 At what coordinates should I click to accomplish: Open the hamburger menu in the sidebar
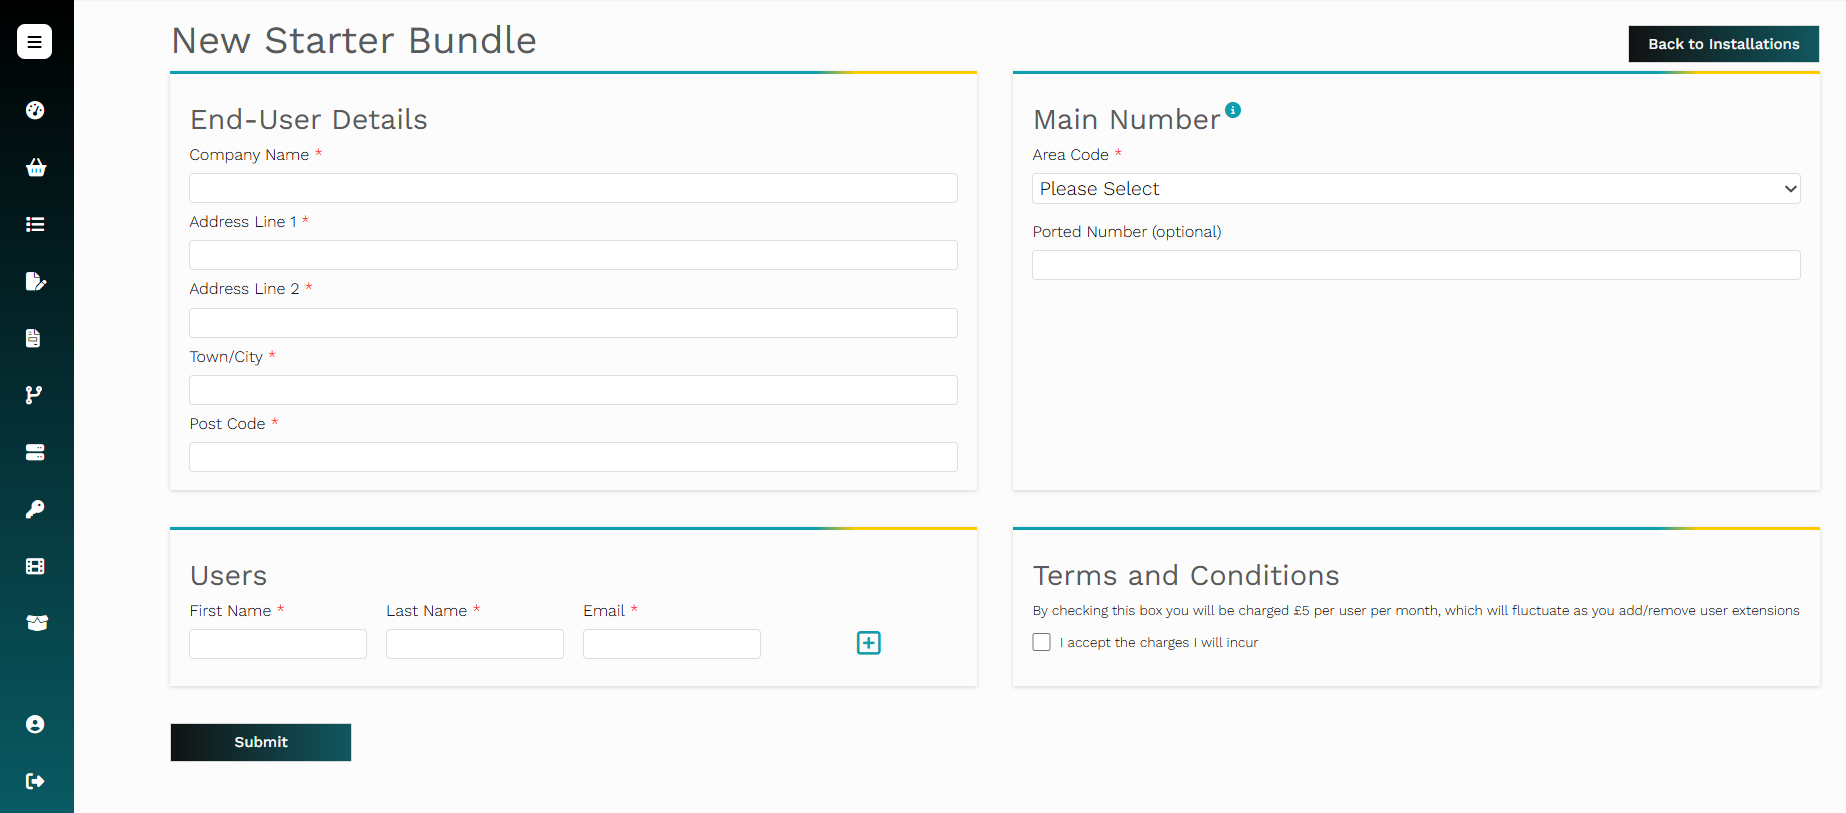point(34,42)
